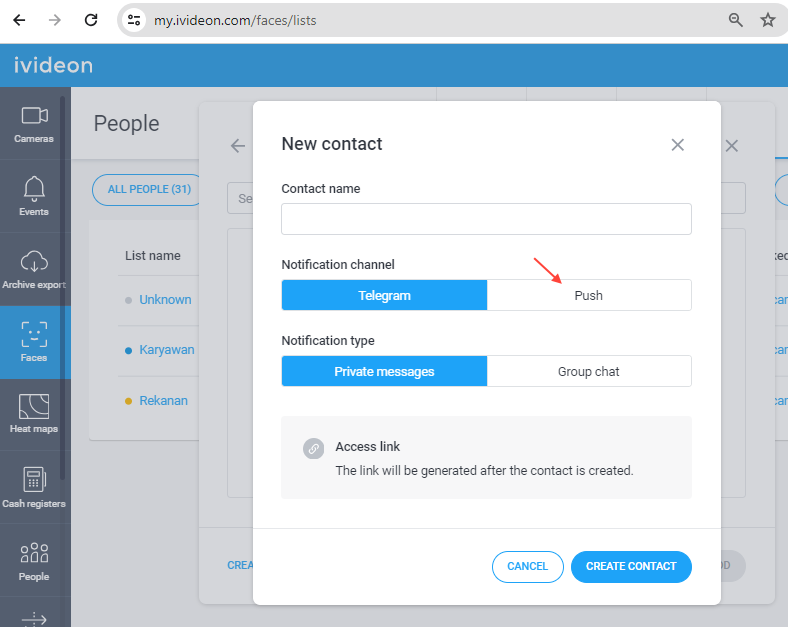Reload the page in browser
Image resolution: width=788 pixels, height=627 pixels.
(91, 20)
